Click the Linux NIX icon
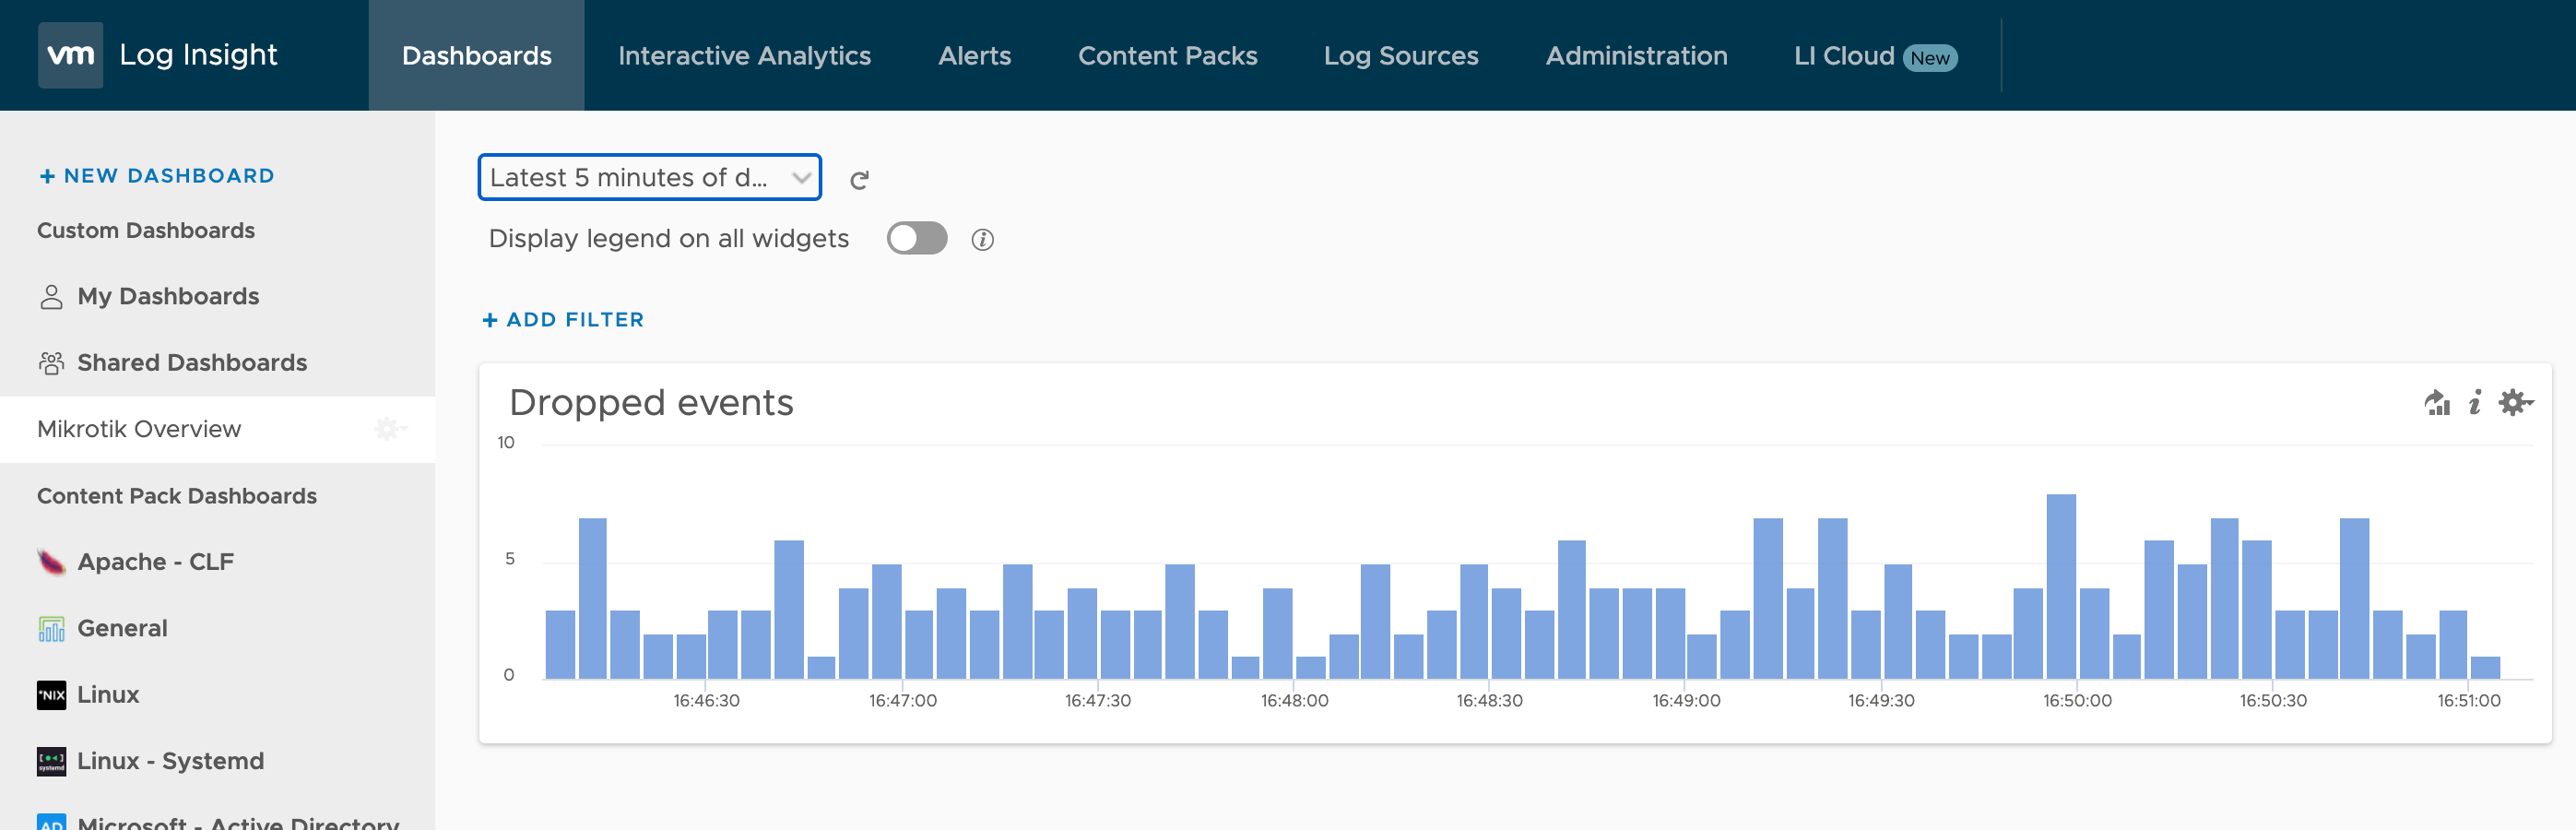The image size is (2576, 830). 51,695
